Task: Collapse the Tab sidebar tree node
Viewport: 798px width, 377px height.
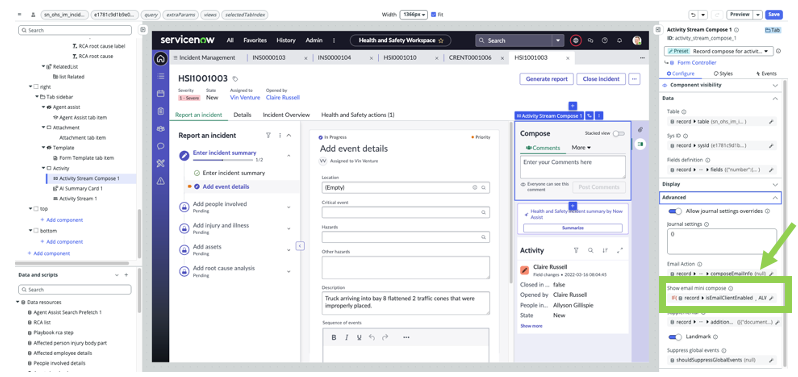Action: (x=37, y=97)
